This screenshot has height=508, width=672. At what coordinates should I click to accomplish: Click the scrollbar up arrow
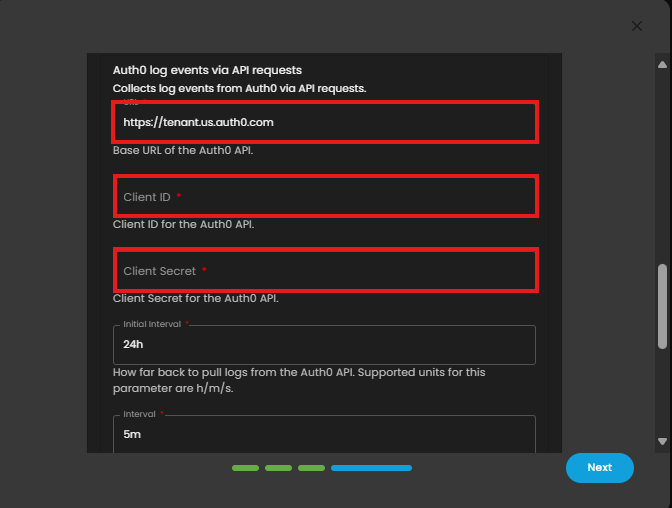(662, 65)
